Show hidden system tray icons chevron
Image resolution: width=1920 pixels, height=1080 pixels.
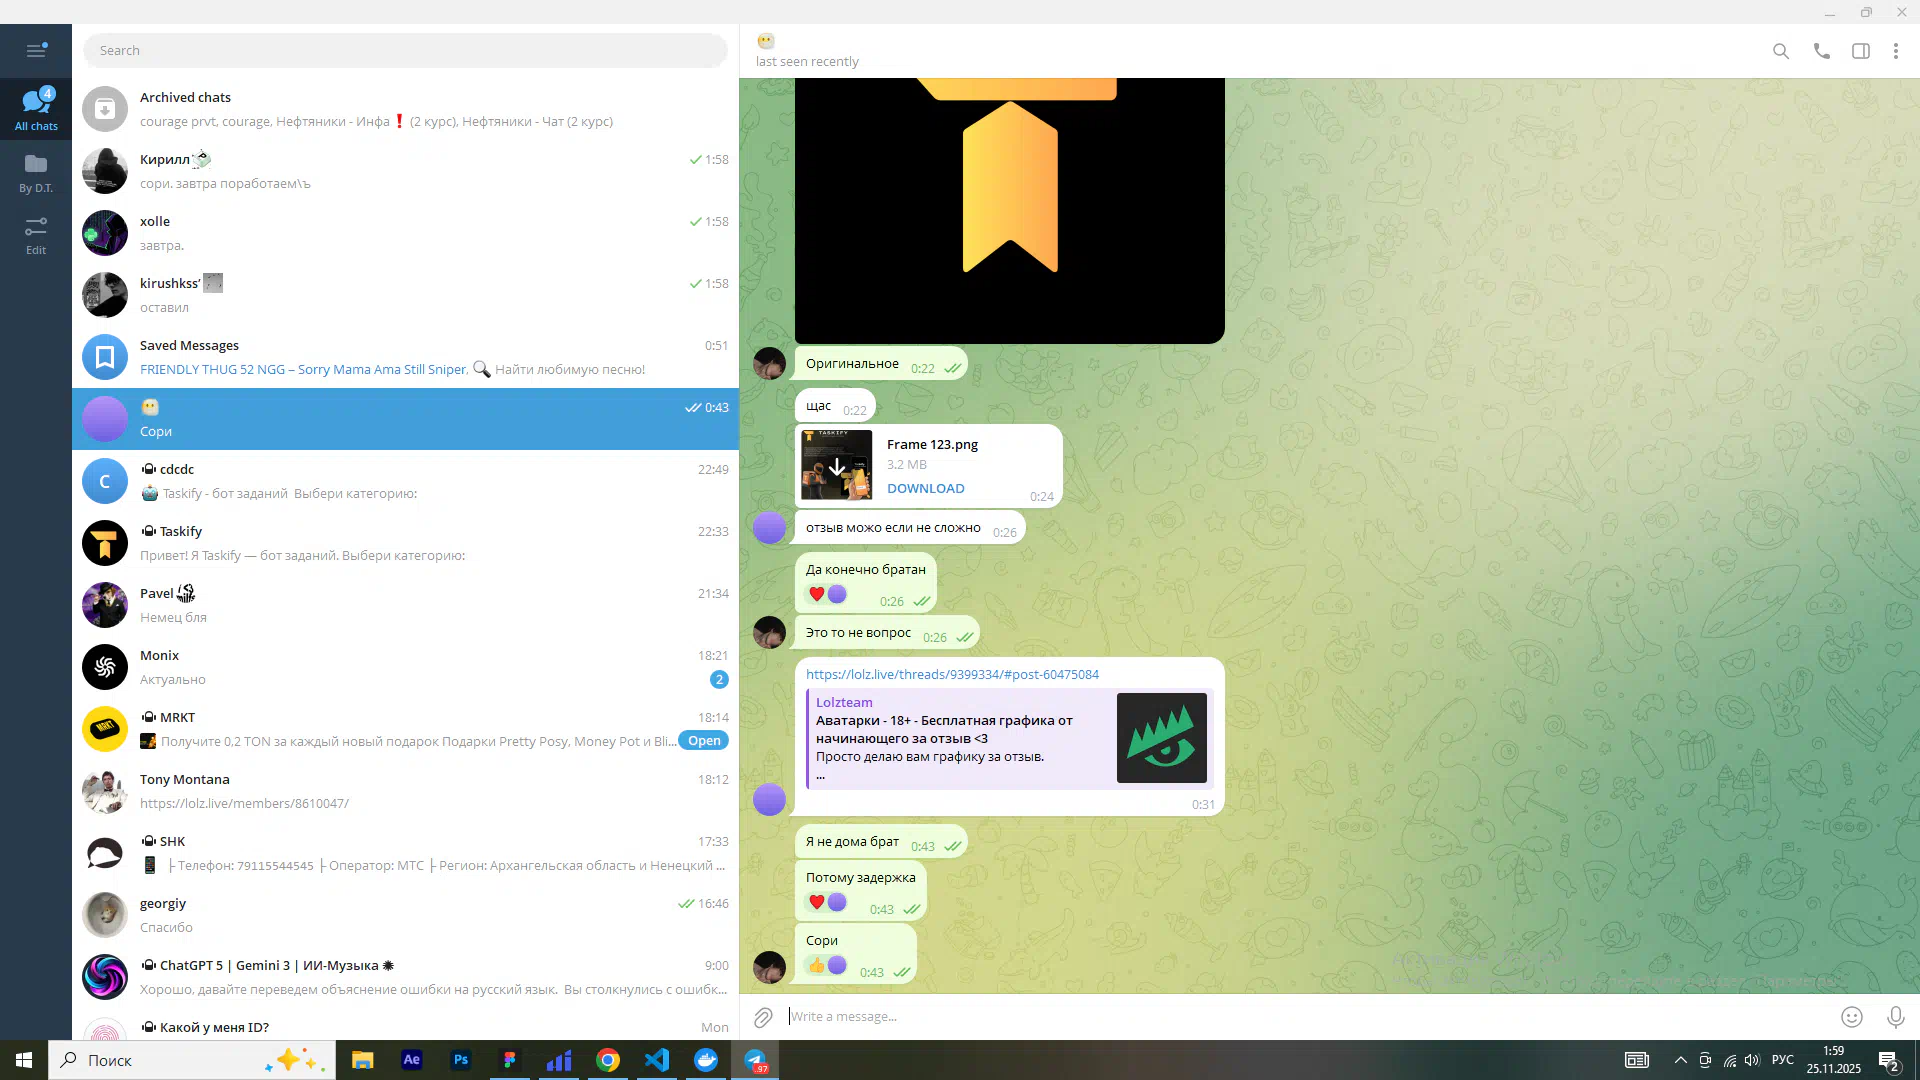[1681, 1060]
